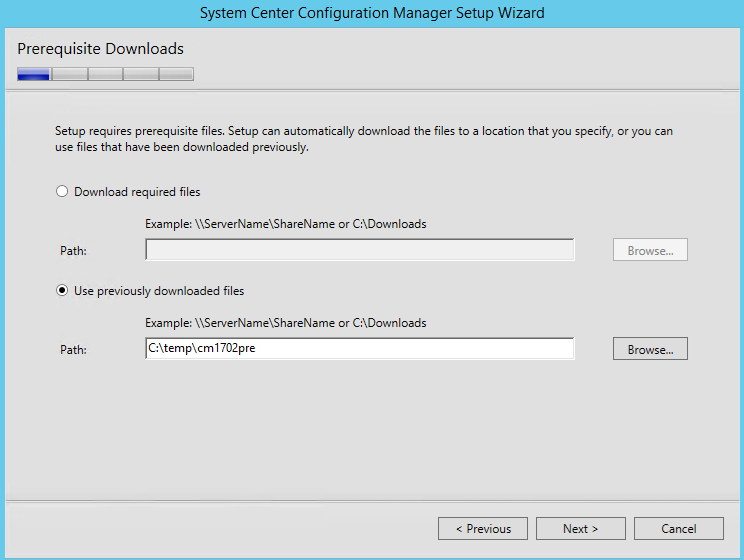Click the example text above the lower Path field
The height and width of the screenshot is (560, 744).
pyautogui.click(x=286, y=323)
